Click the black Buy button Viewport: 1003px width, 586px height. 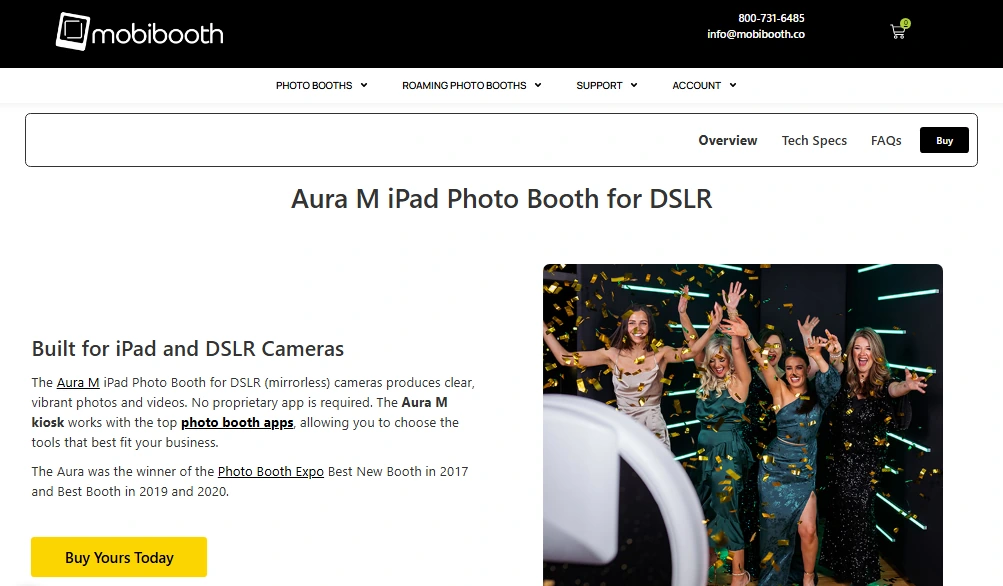click(944, 140)
